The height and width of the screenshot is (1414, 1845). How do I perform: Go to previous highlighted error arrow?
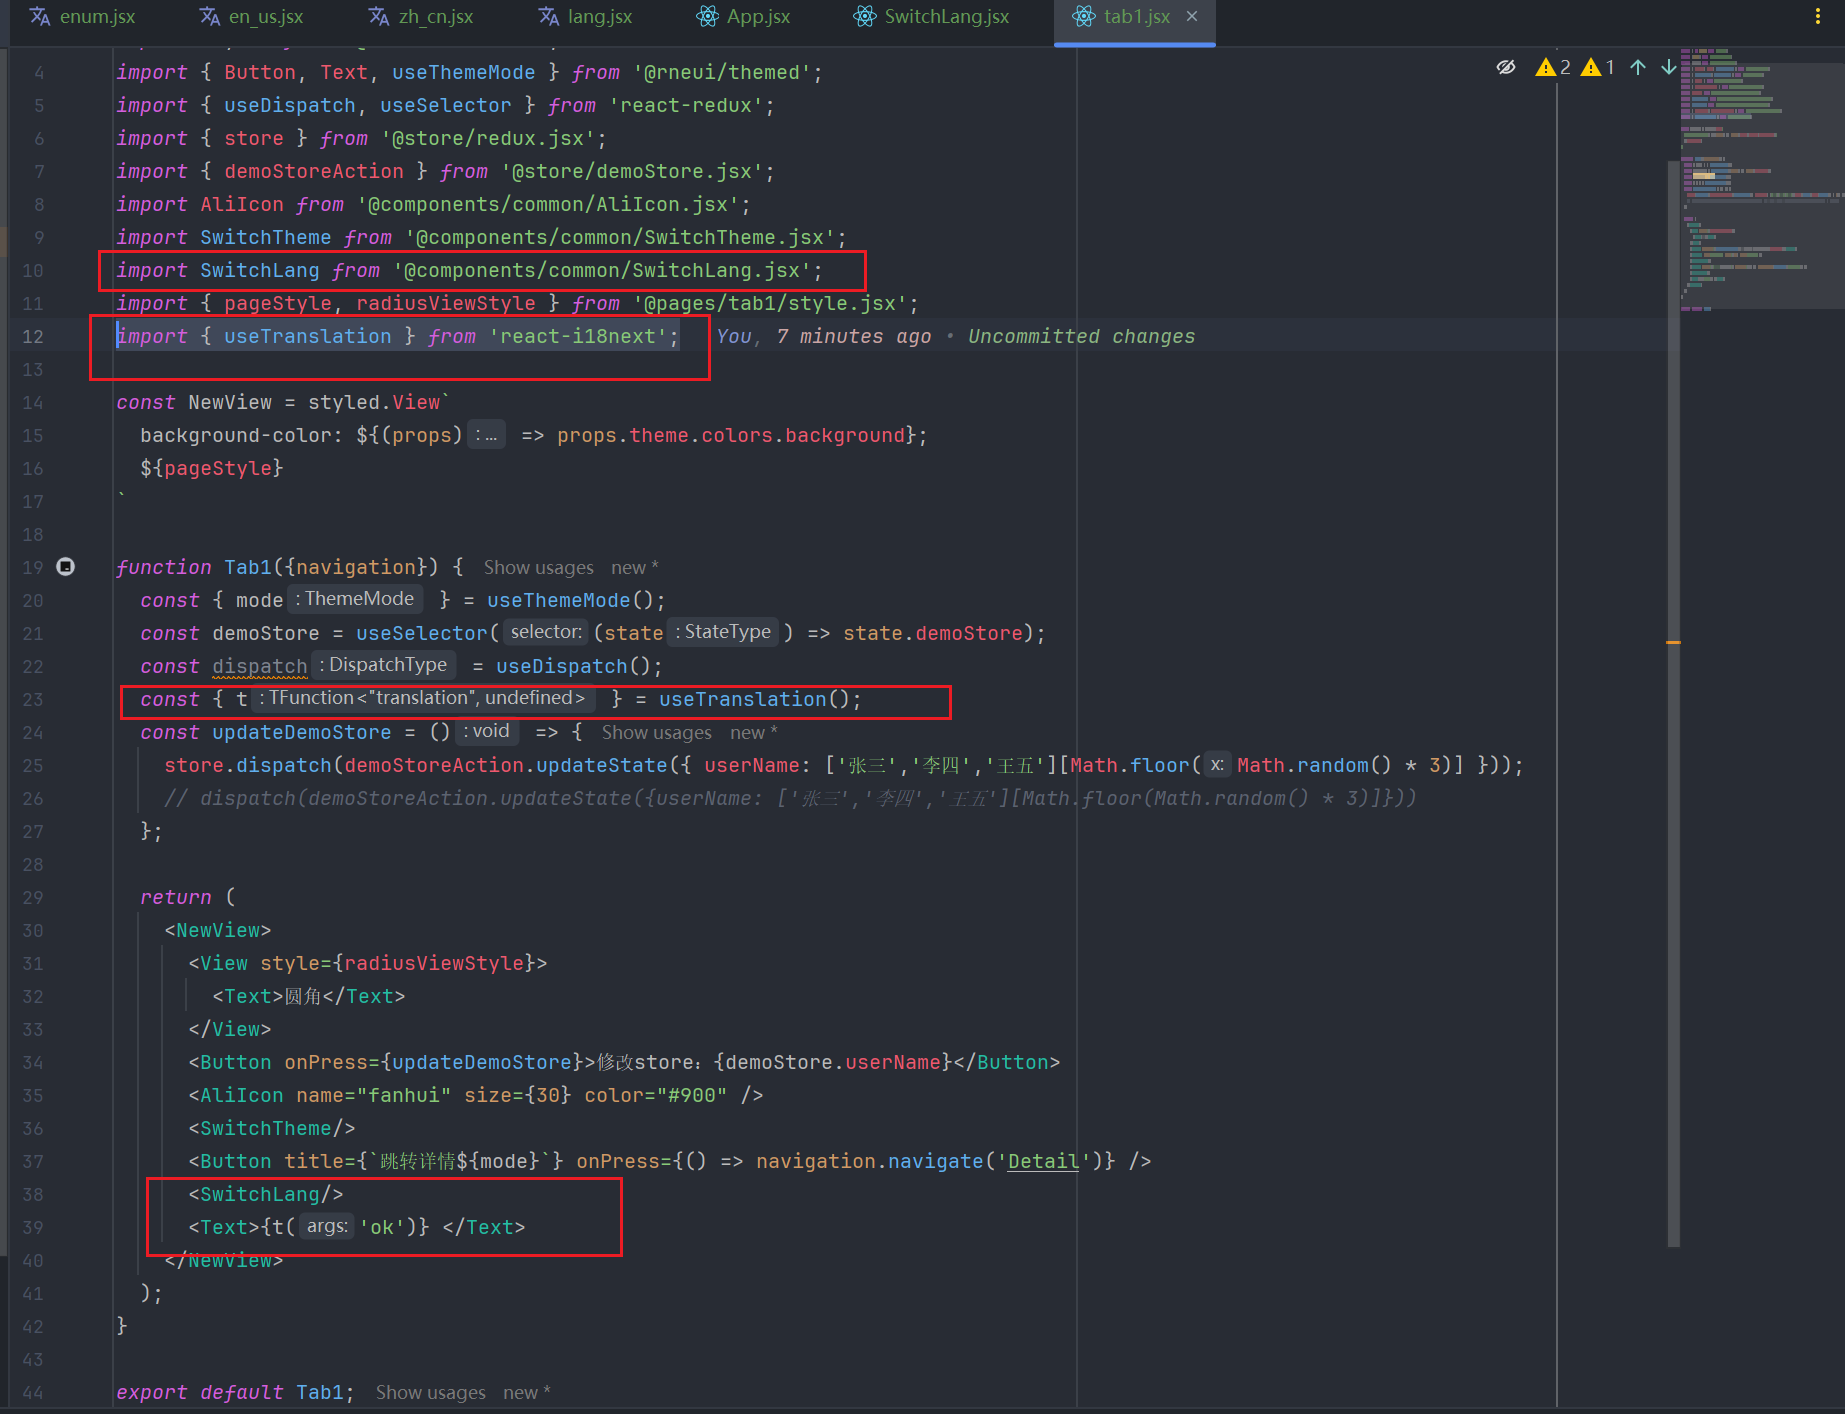tap(1638, 67)
